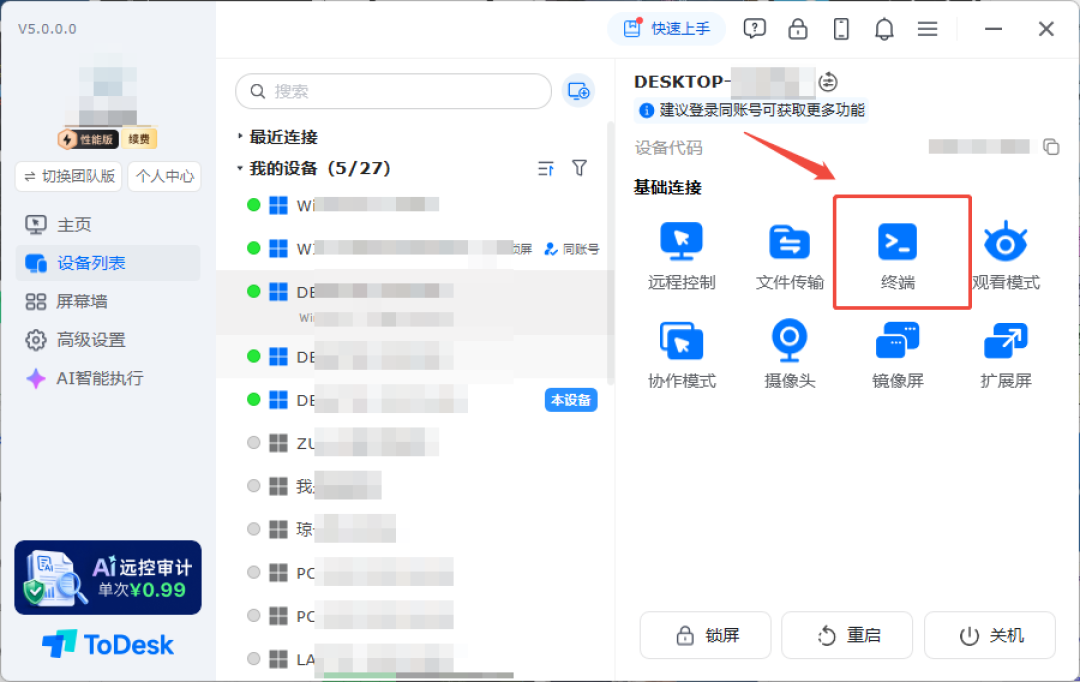Start Mirror Screen (镜像屏)
The image size is (1080, 682).
tap(897, 355)
